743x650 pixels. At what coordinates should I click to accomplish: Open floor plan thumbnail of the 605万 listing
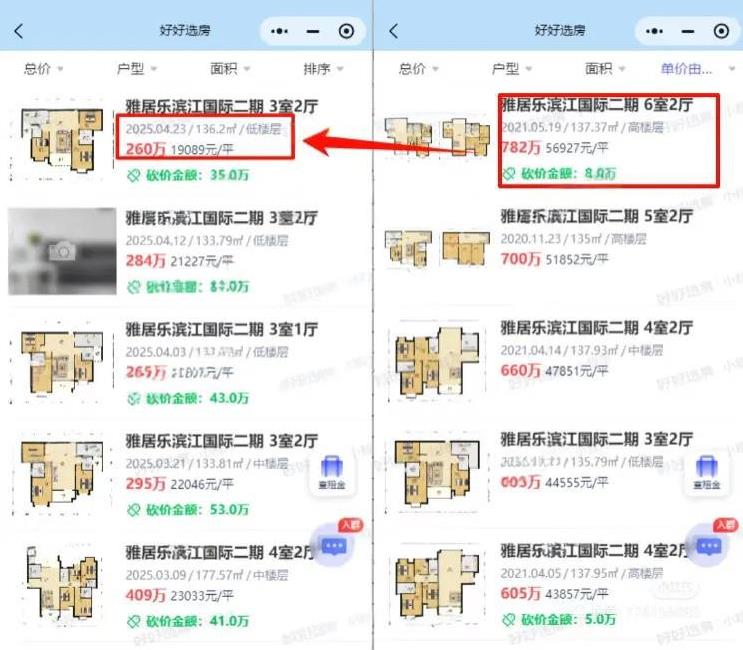pos(437,585)
